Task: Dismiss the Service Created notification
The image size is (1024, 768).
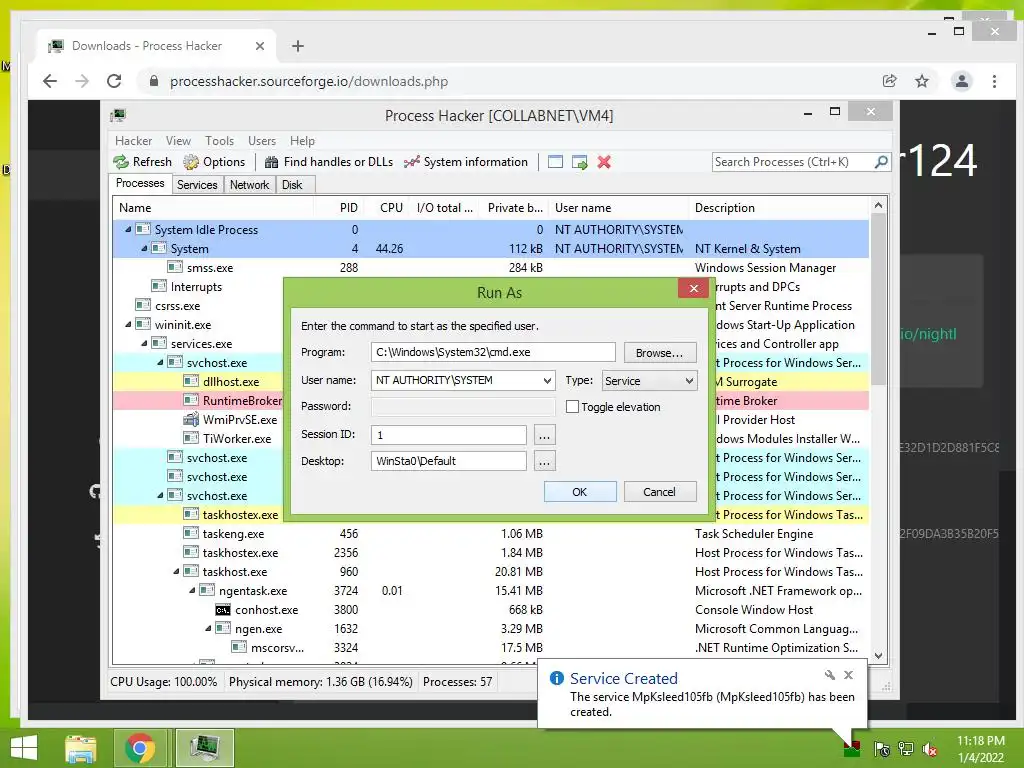Action: coord(848,675)
